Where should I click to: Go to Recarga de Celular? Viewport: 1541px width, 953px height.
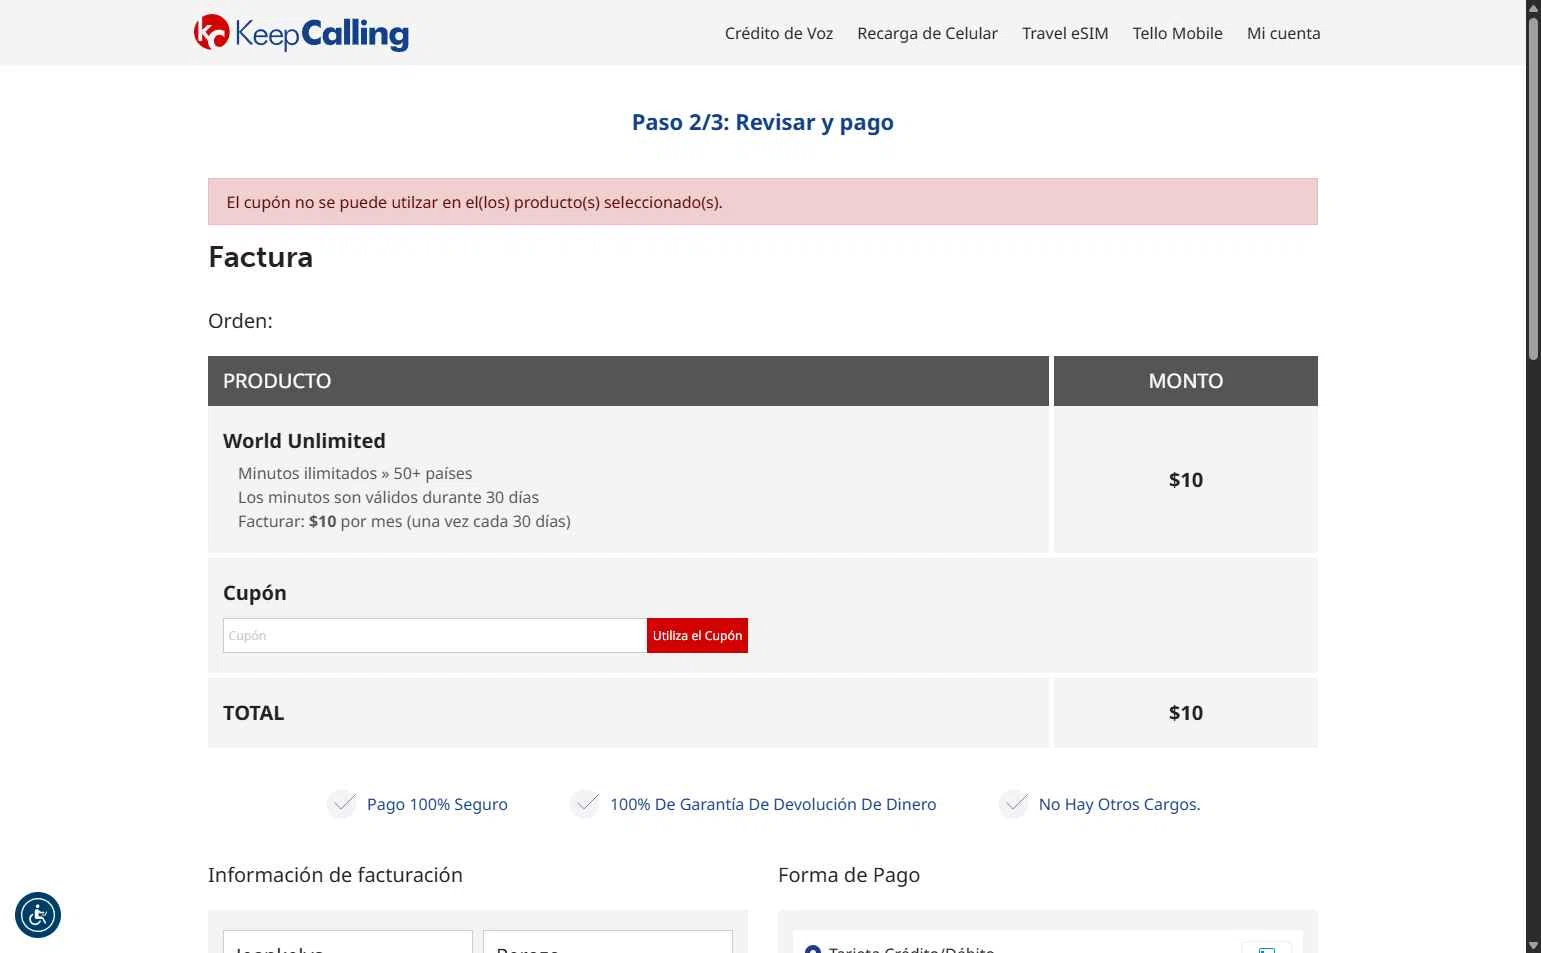click(x=927, y=33)
